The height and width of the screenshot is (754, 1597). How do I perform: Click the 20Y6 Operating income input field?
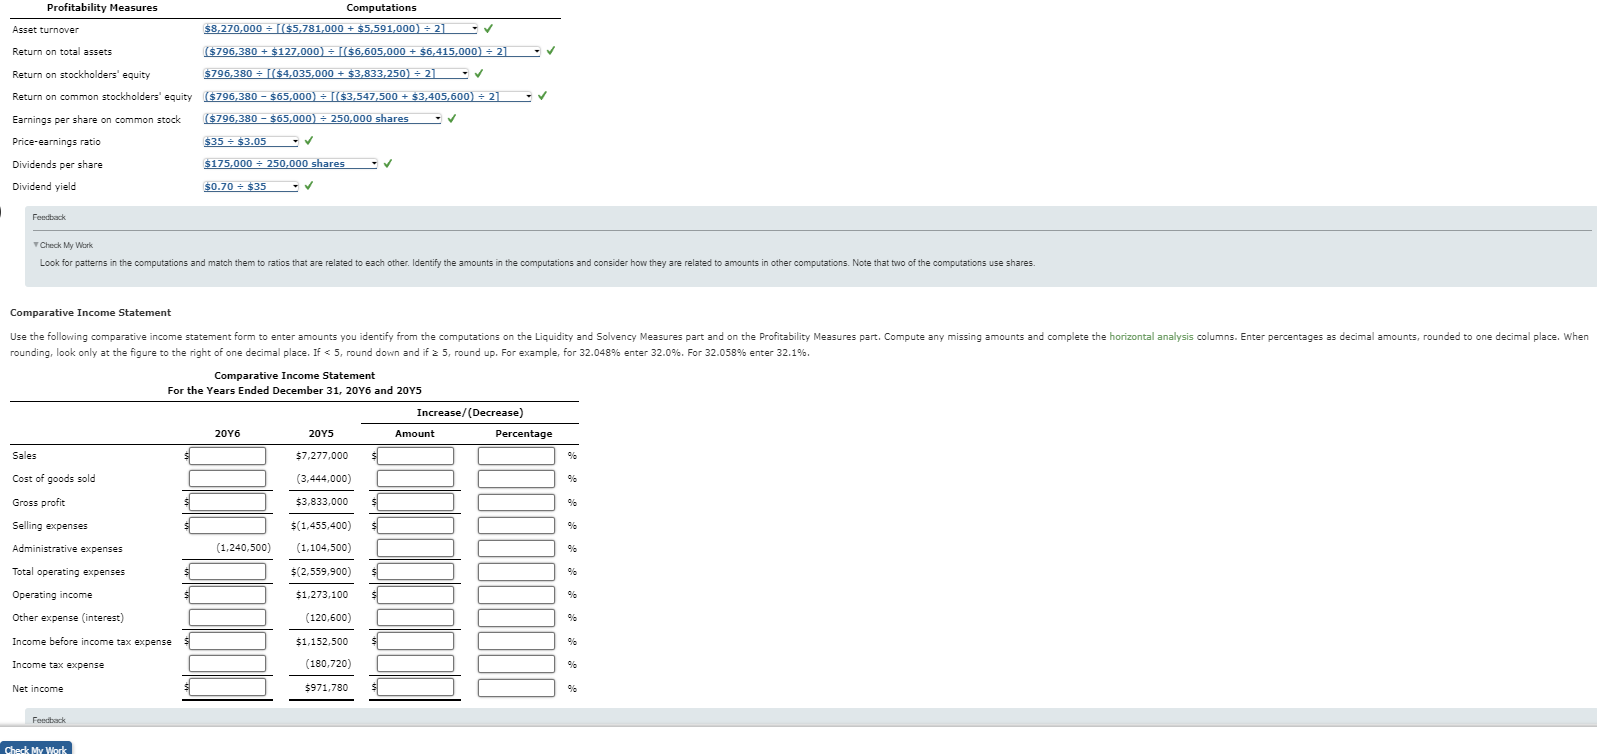(x=228, y=595)
